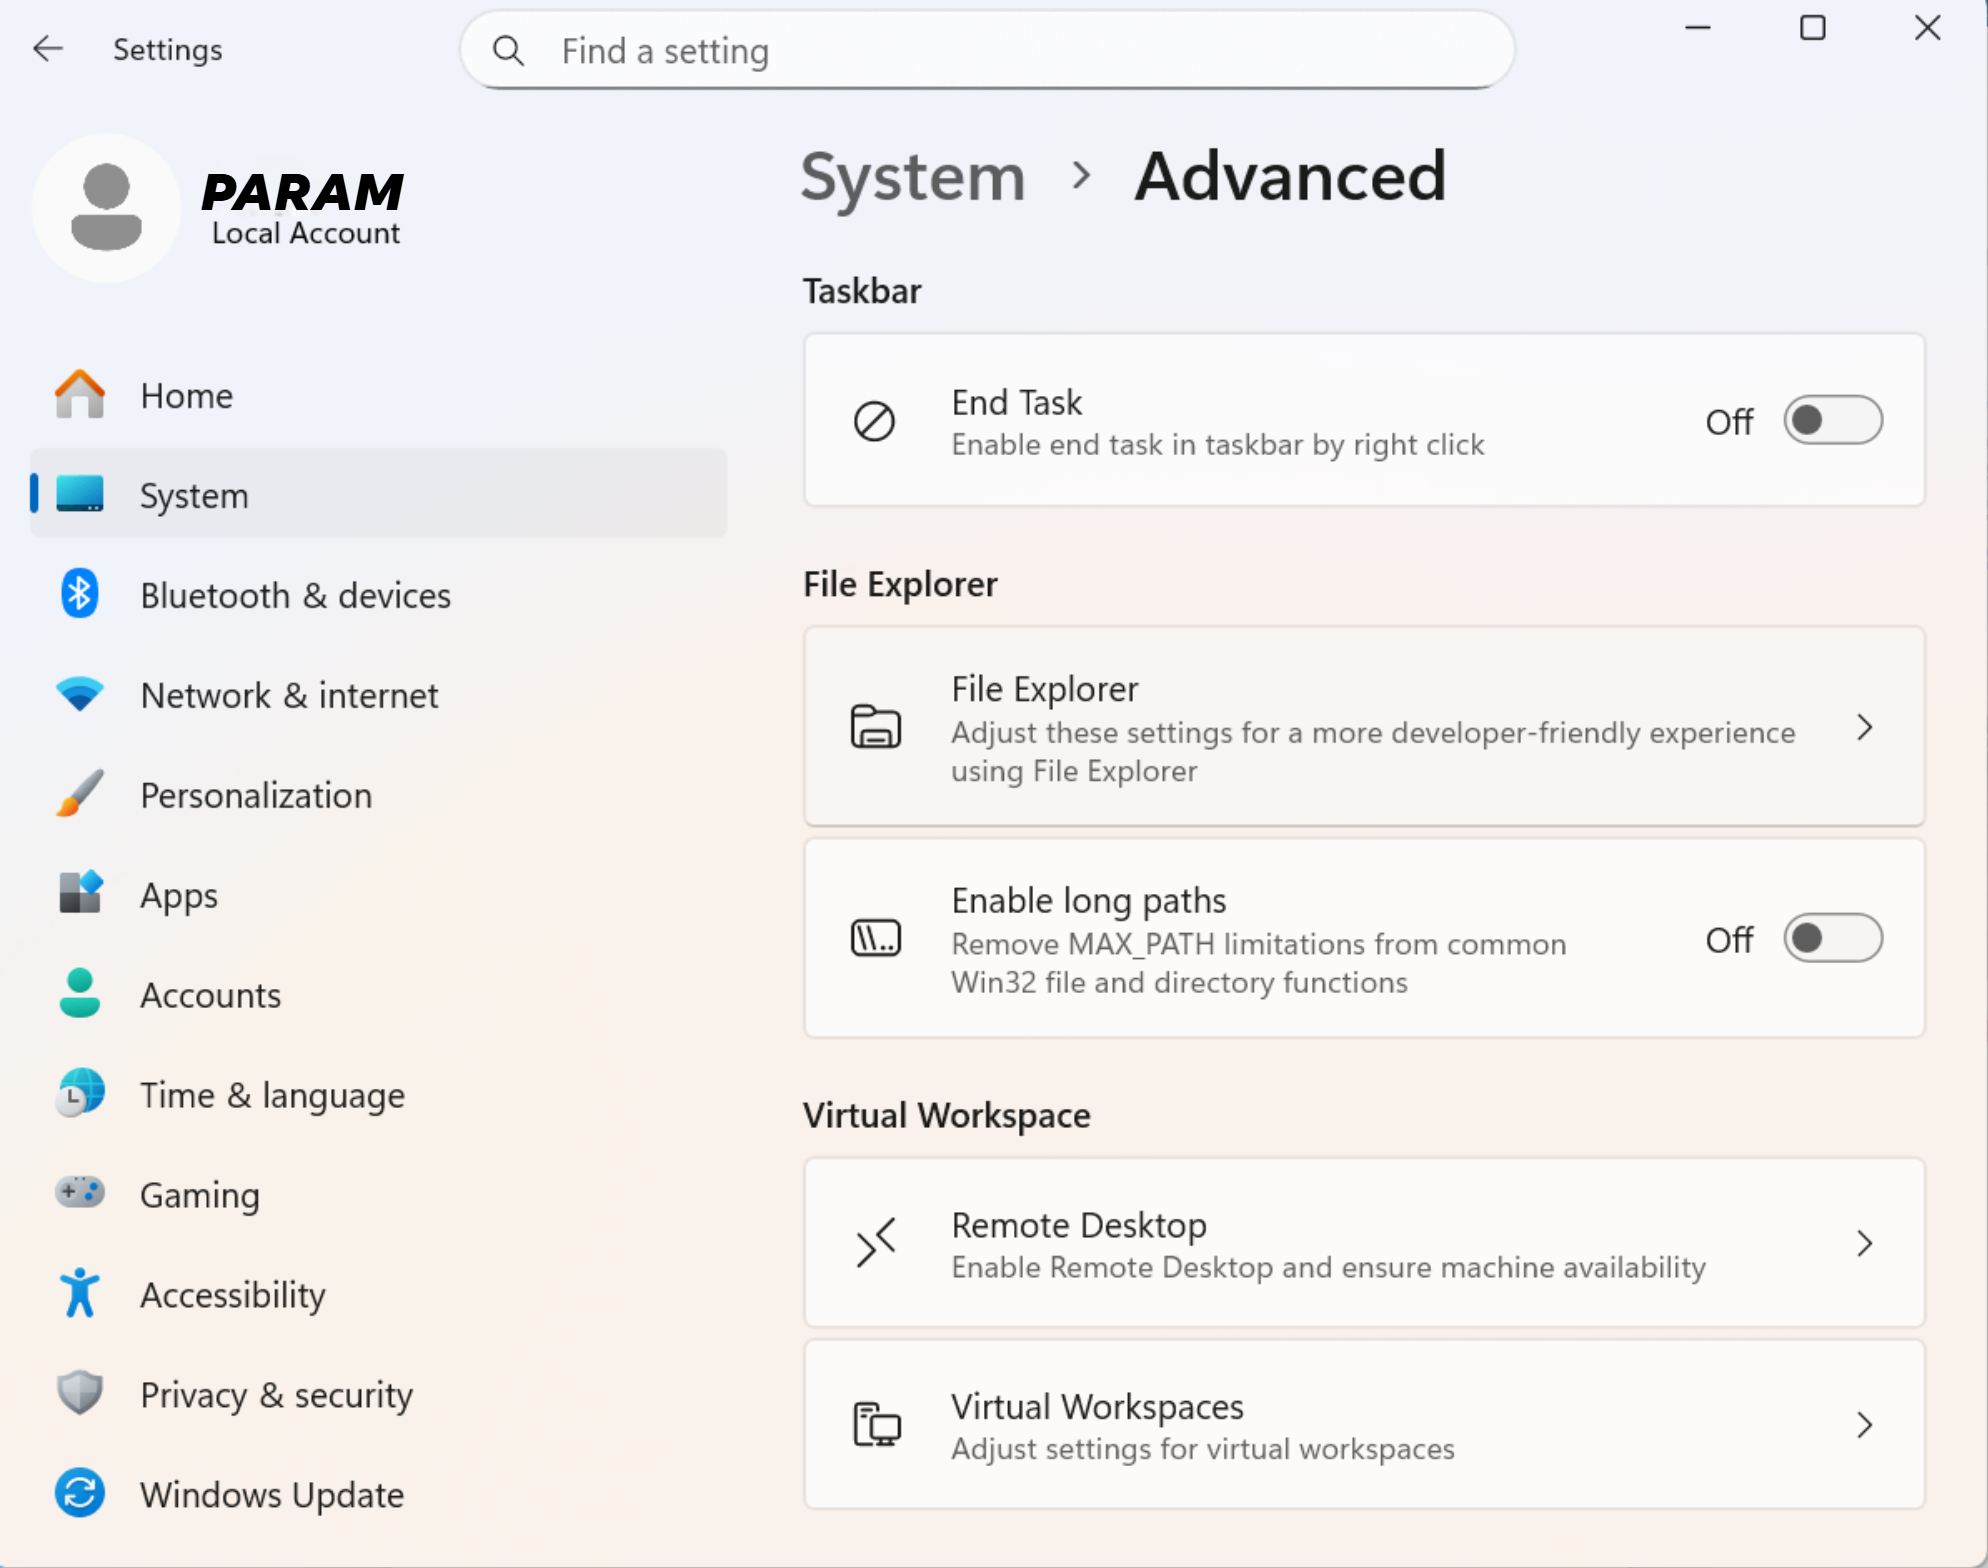Open the Accounts label
The image size is (1988, 1568).
pyautogui.click(x=211, y=996)
